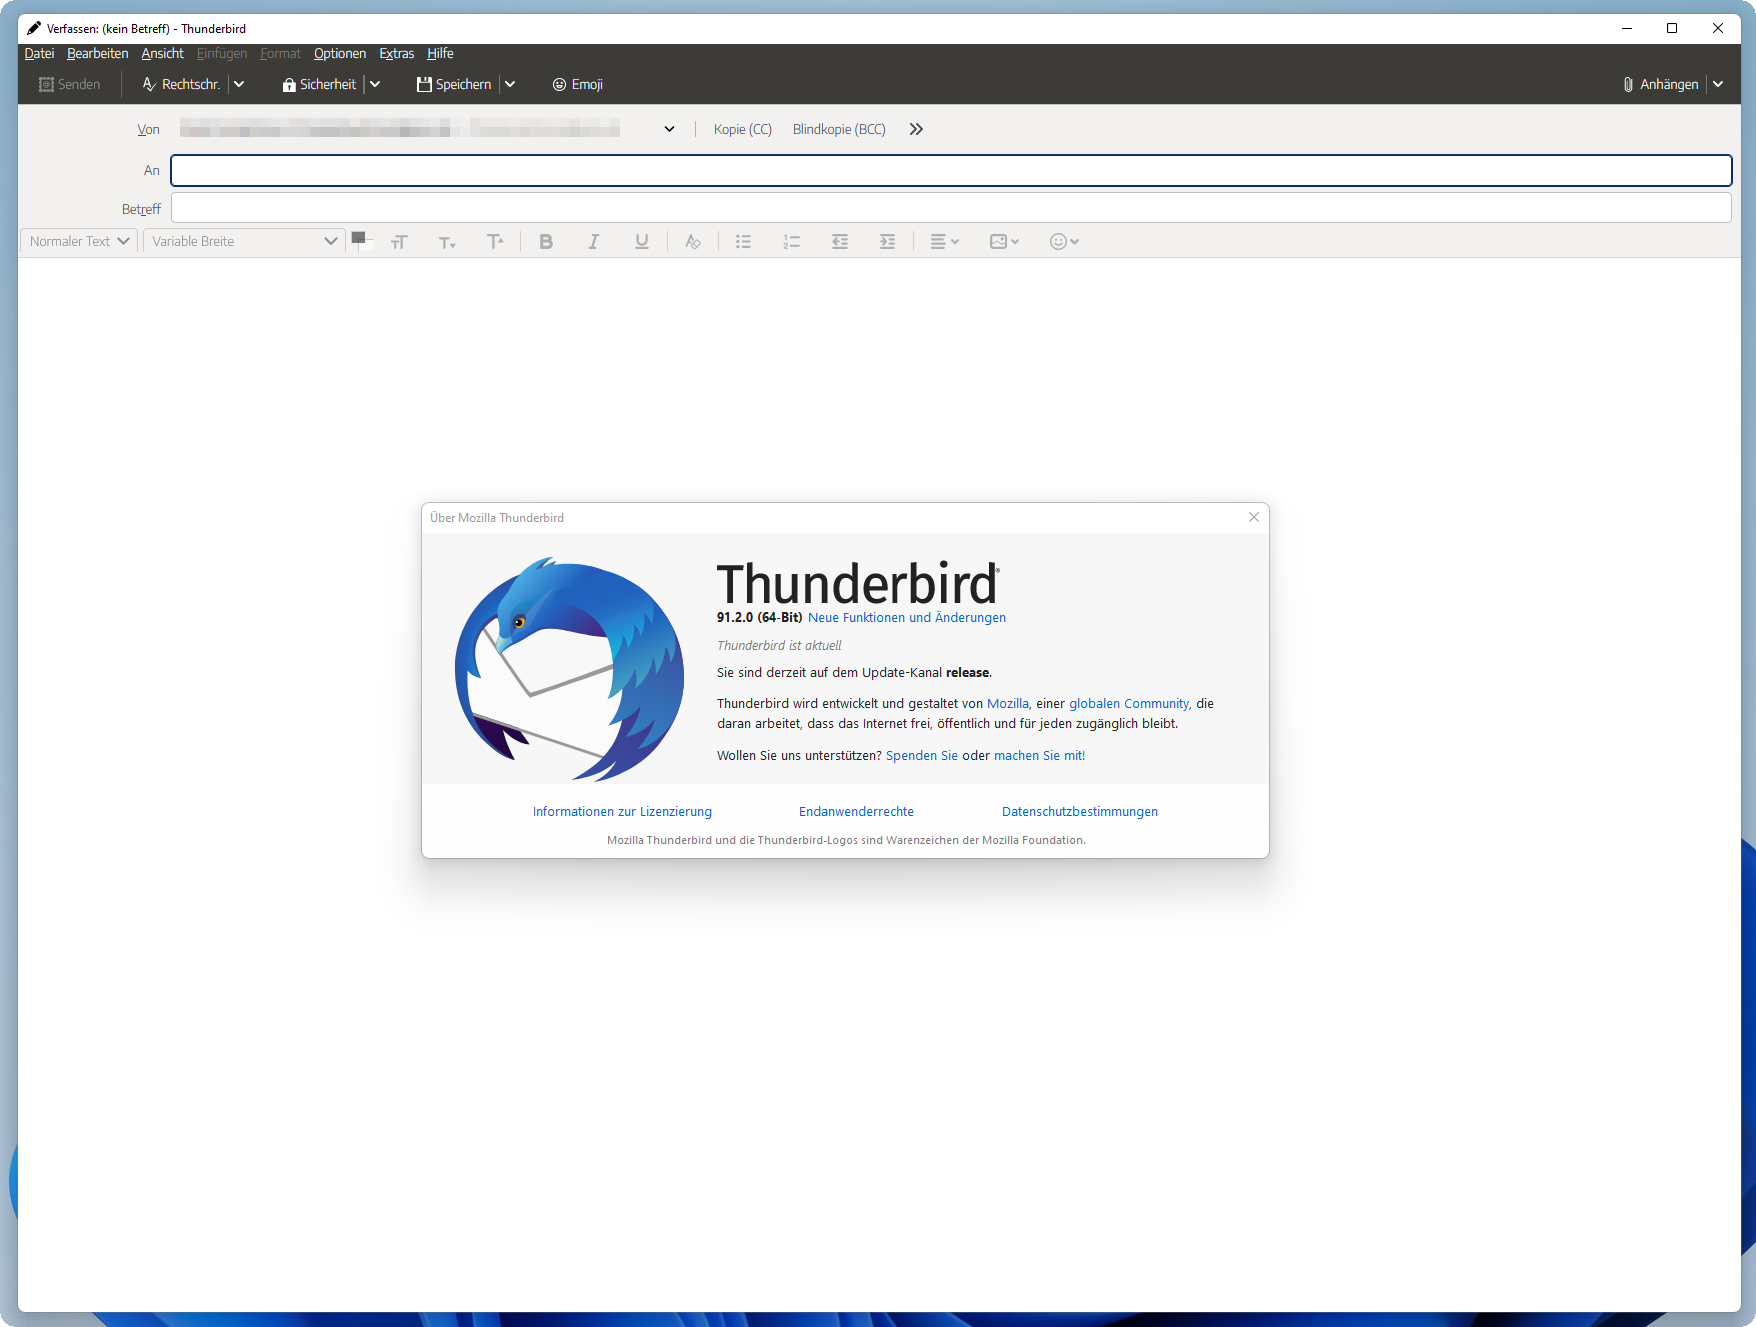
Task: Open the Extras menu
Action: click(397, 54)
